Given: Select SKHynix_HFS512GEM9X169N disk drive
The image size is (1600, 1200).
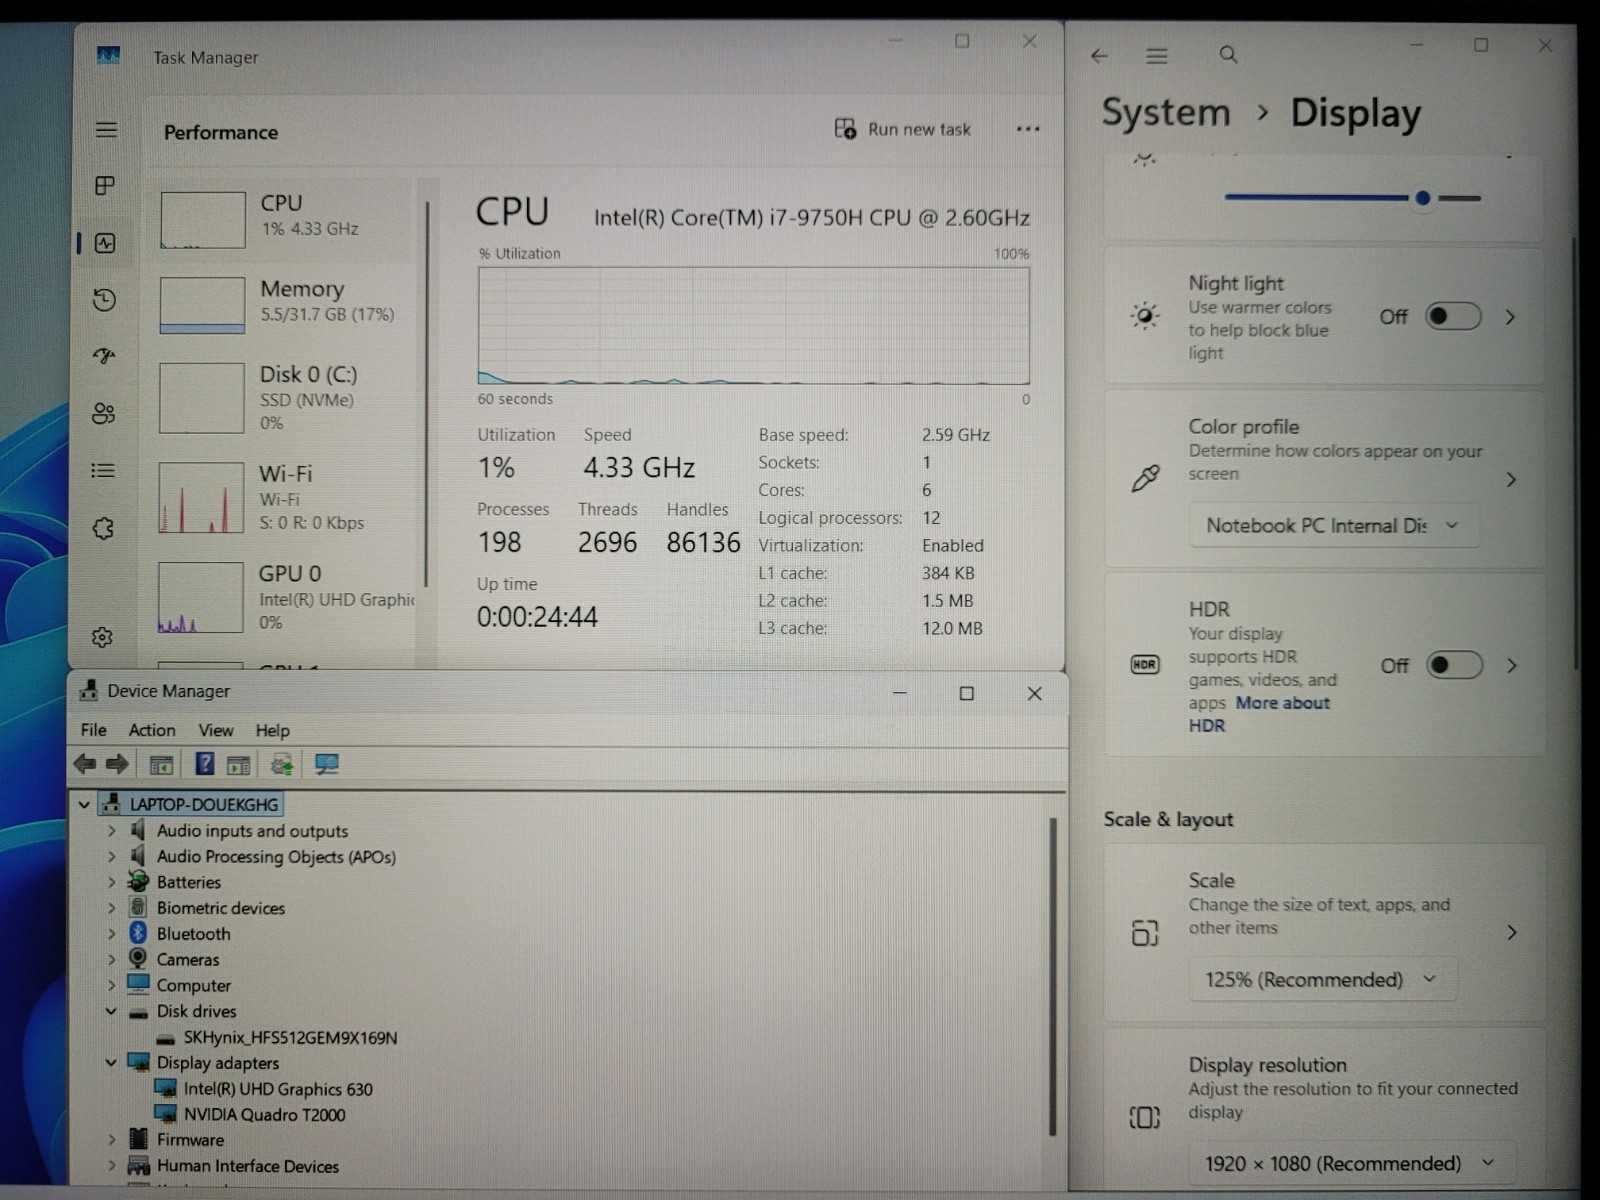Looking at the screenshot, I should coord(290,1037).
